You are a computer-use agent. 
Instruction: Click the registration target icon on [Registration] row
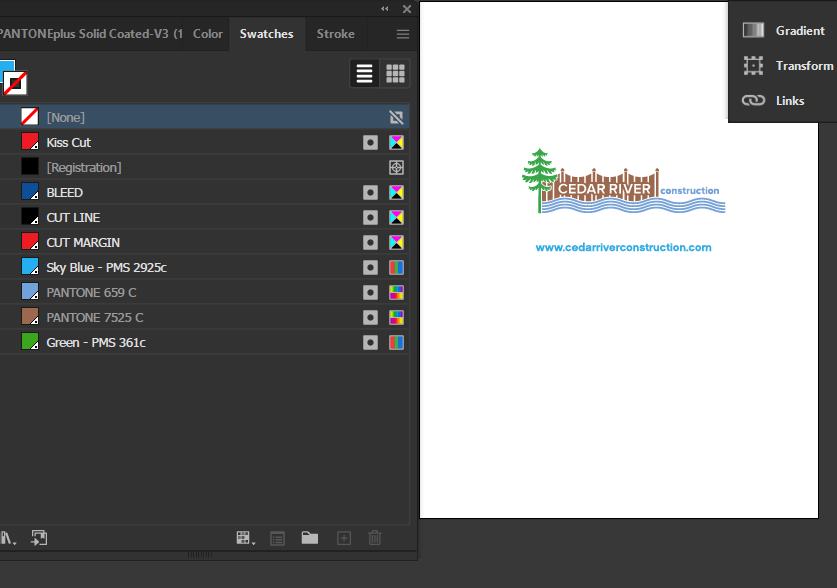click(396, 168)
